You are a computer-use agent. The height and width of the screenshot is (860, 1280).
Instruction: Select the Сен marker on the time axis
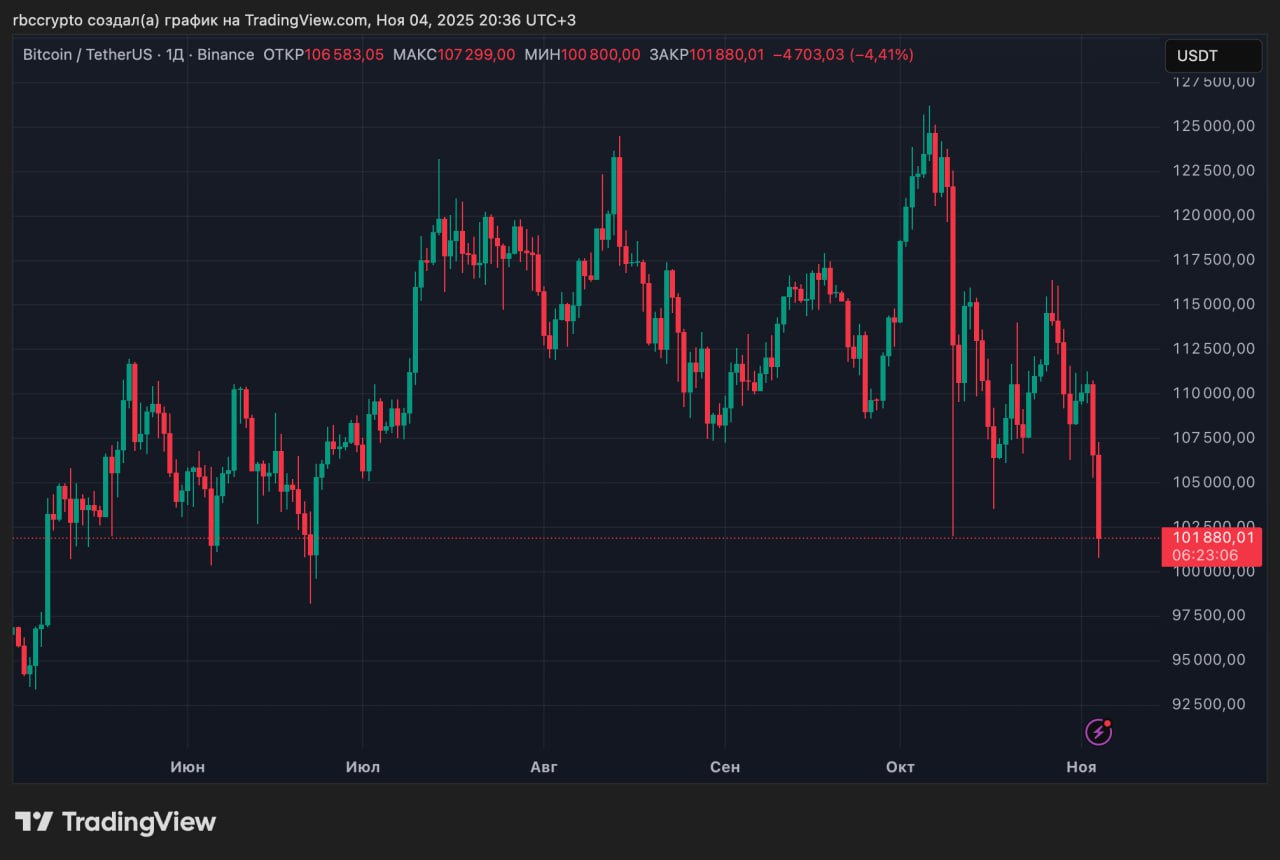(724, 767)
